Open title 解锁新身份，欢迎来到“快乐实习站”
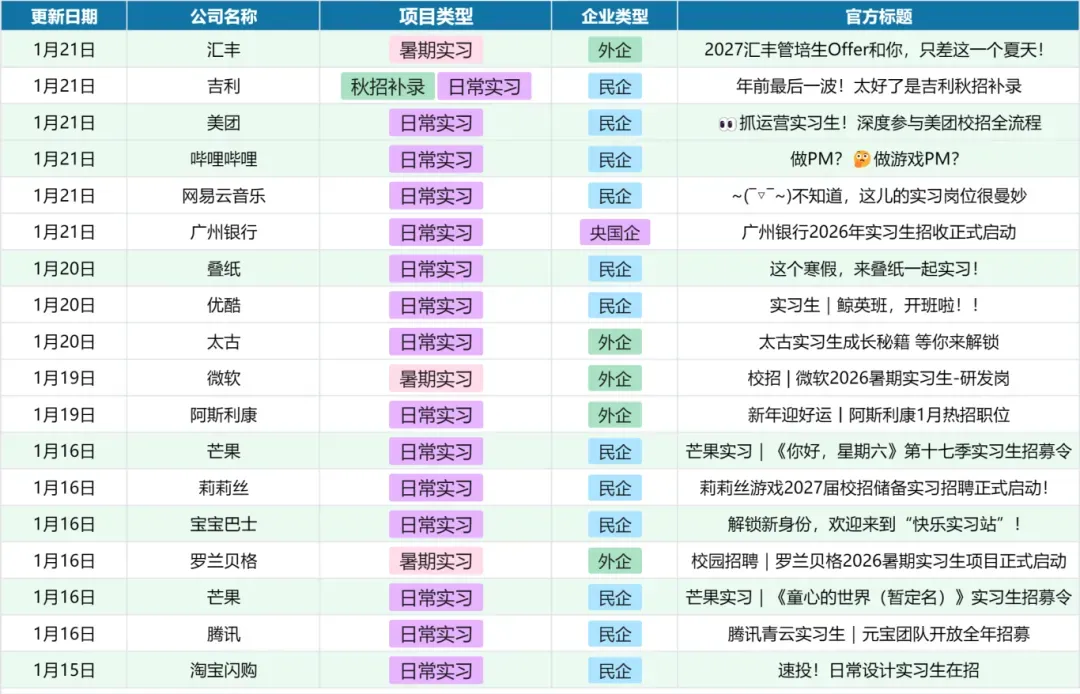 (873, 524)
